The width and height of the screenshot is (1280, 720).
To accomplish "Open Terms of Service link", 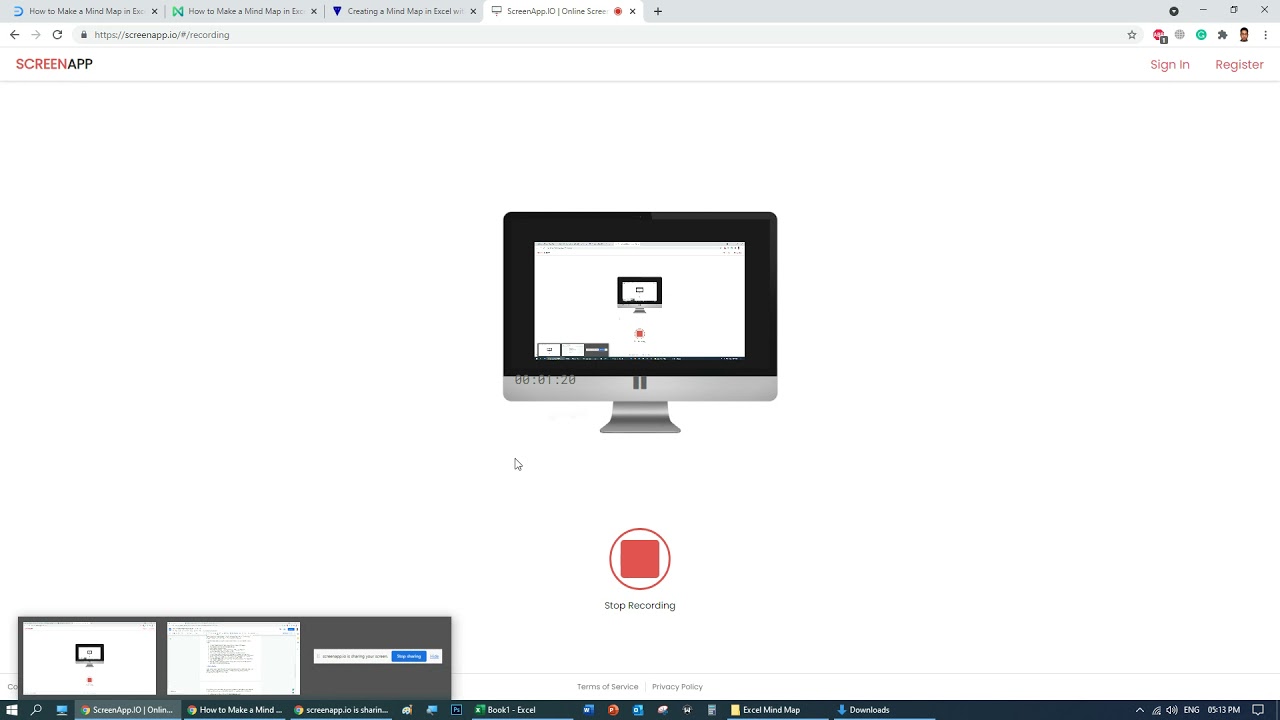I will tap(607, 687).
